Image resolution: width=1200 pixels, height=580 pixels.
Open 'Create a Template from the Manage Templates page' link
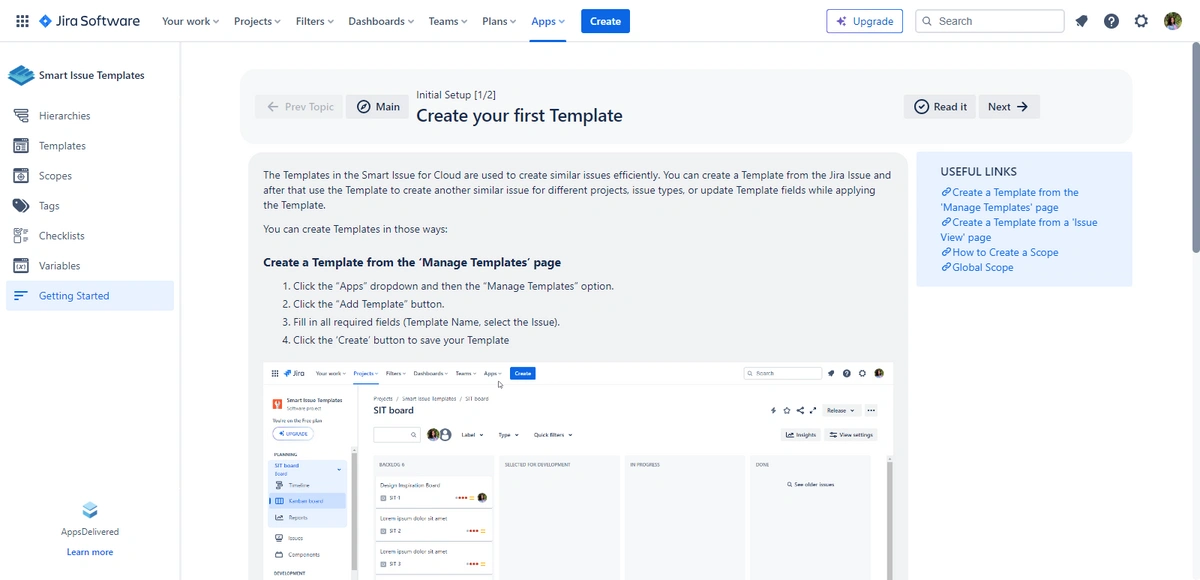click(x=1010, y=200)
